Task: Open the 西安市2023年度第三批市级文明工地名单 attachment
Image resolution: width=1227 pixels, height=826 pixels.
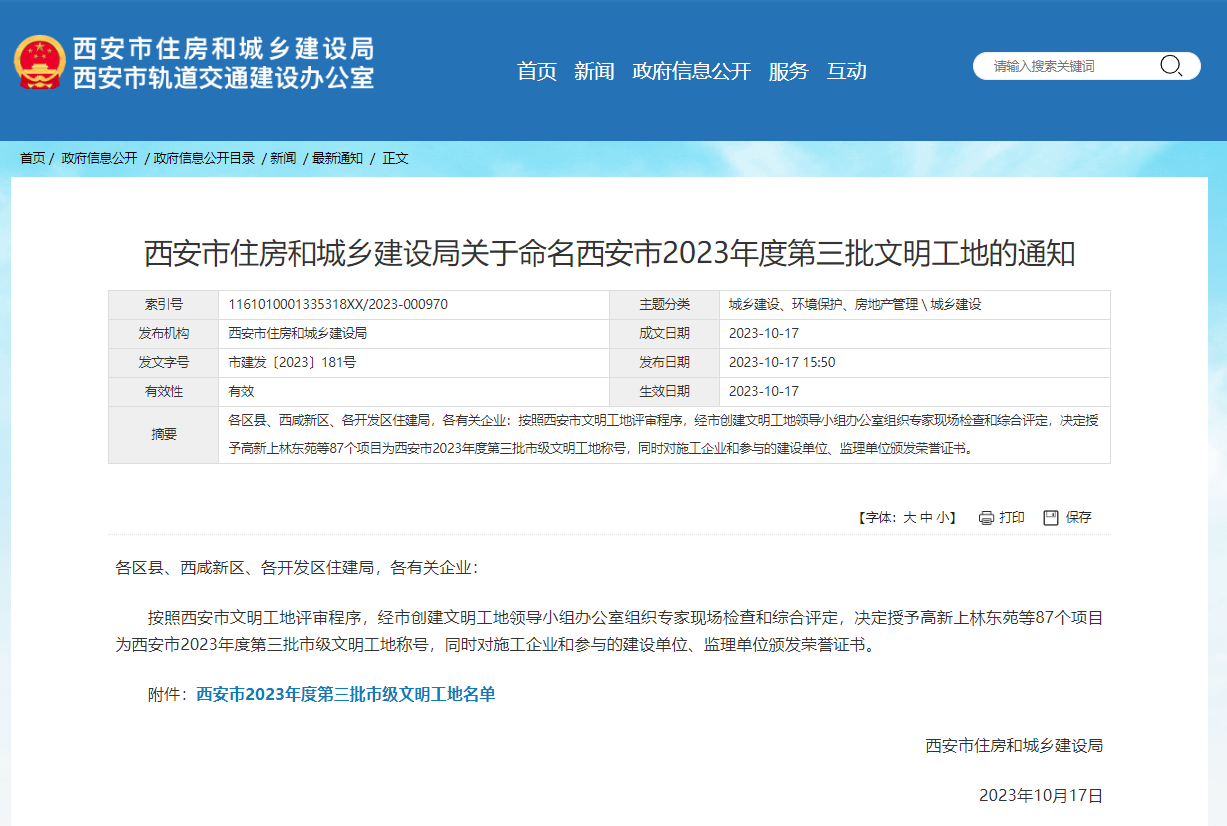Action: click(345, 694)
